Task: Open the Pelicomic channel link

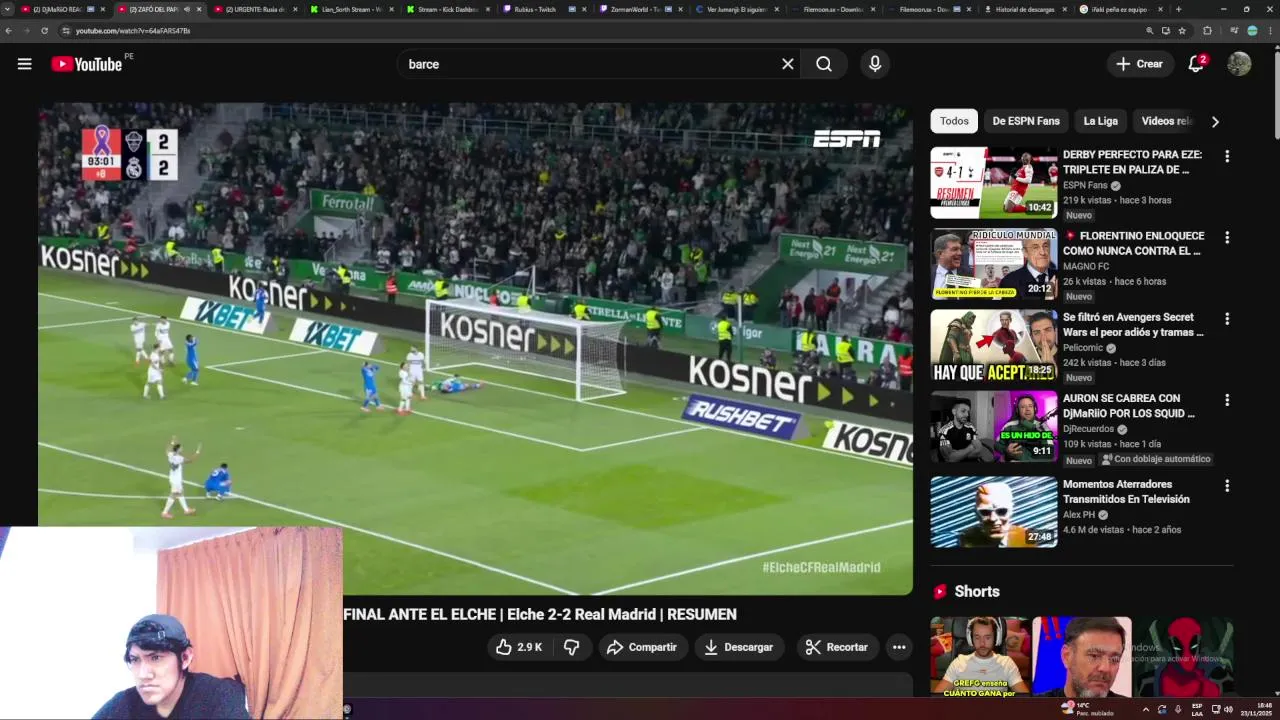Action: 1083,348
